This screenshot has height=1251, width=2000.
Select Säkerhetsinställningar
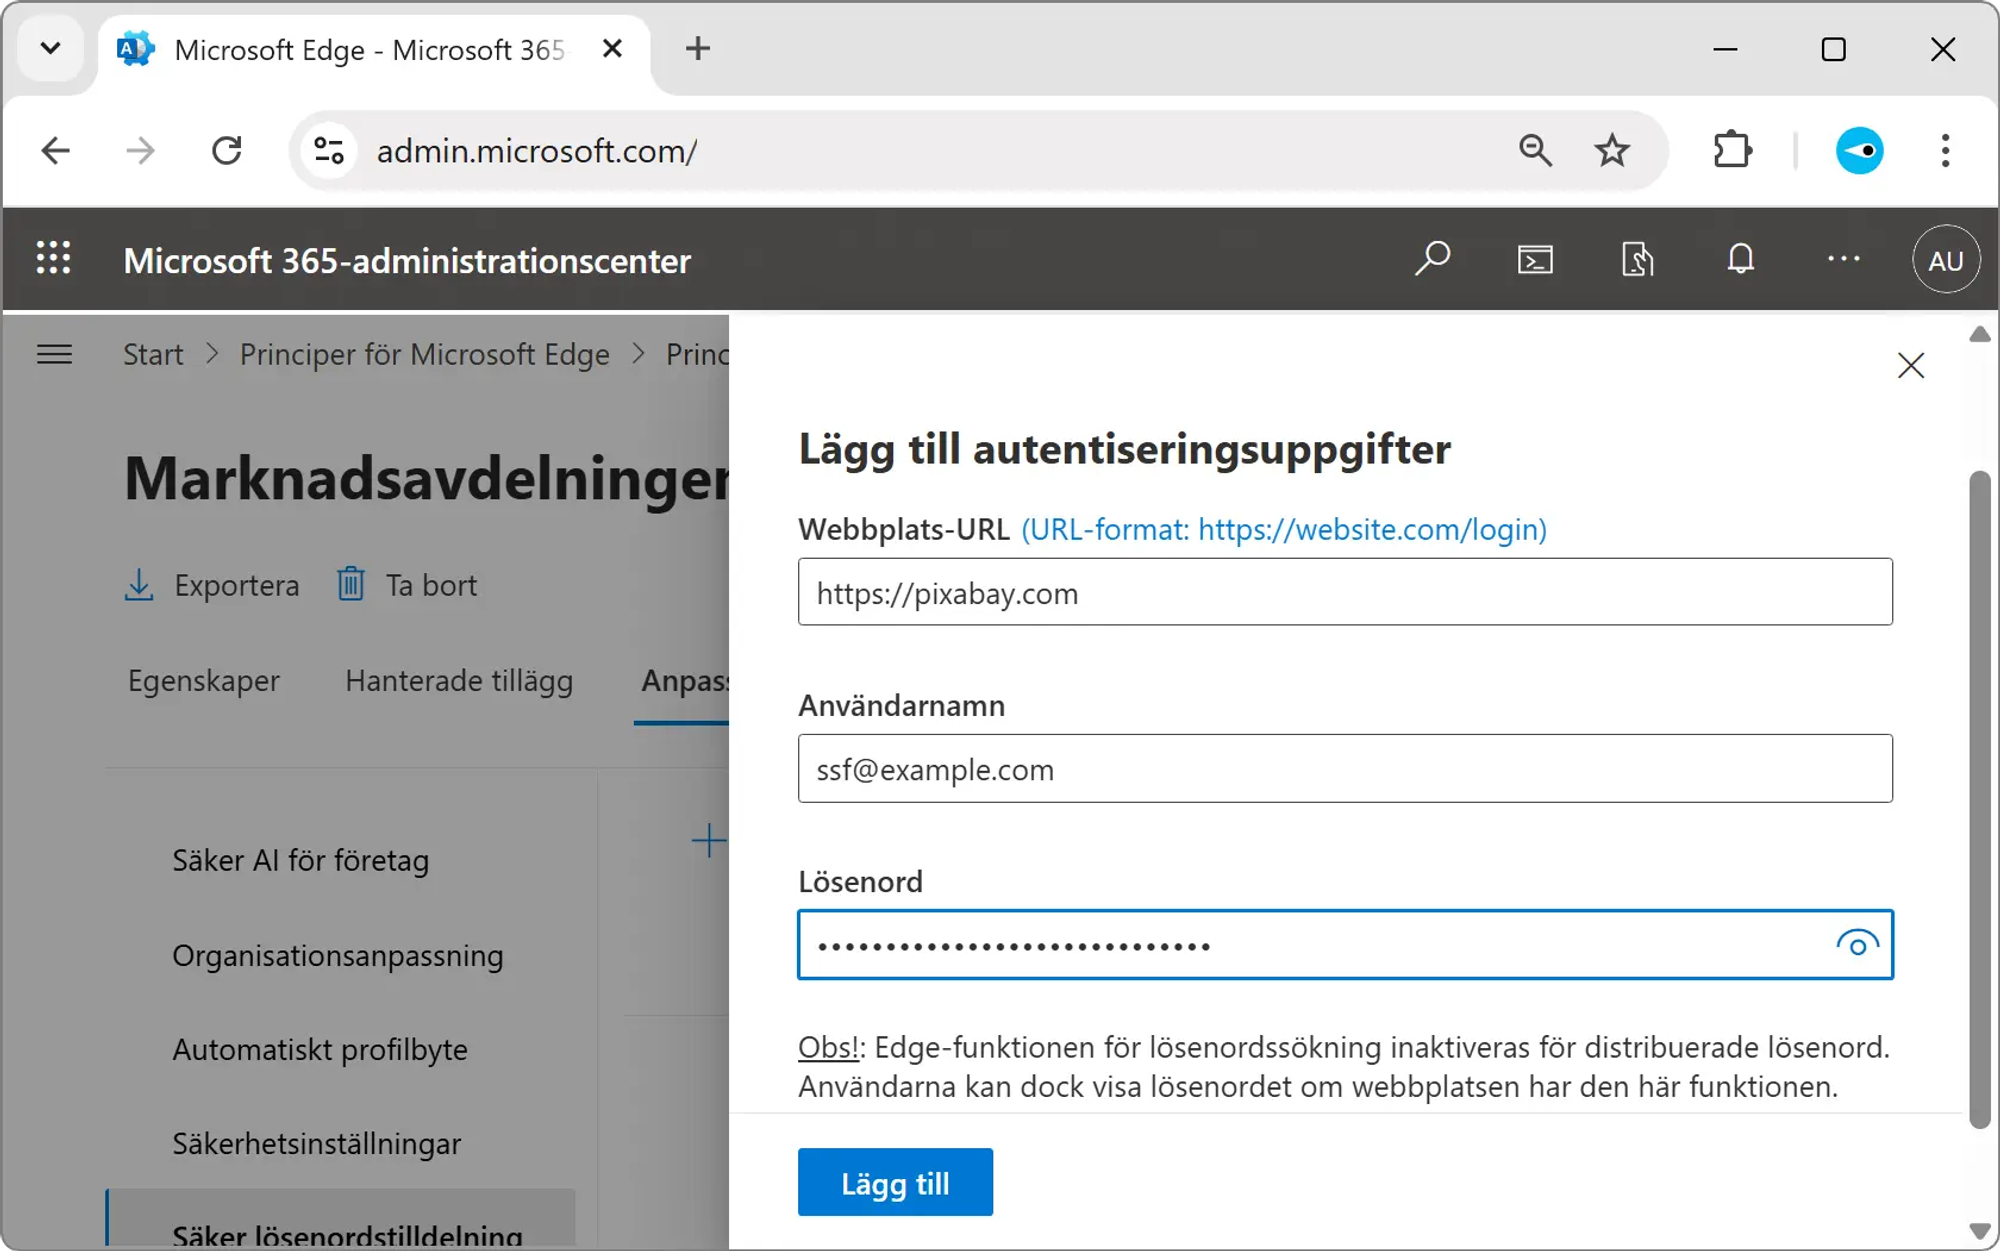point(316,1143)
